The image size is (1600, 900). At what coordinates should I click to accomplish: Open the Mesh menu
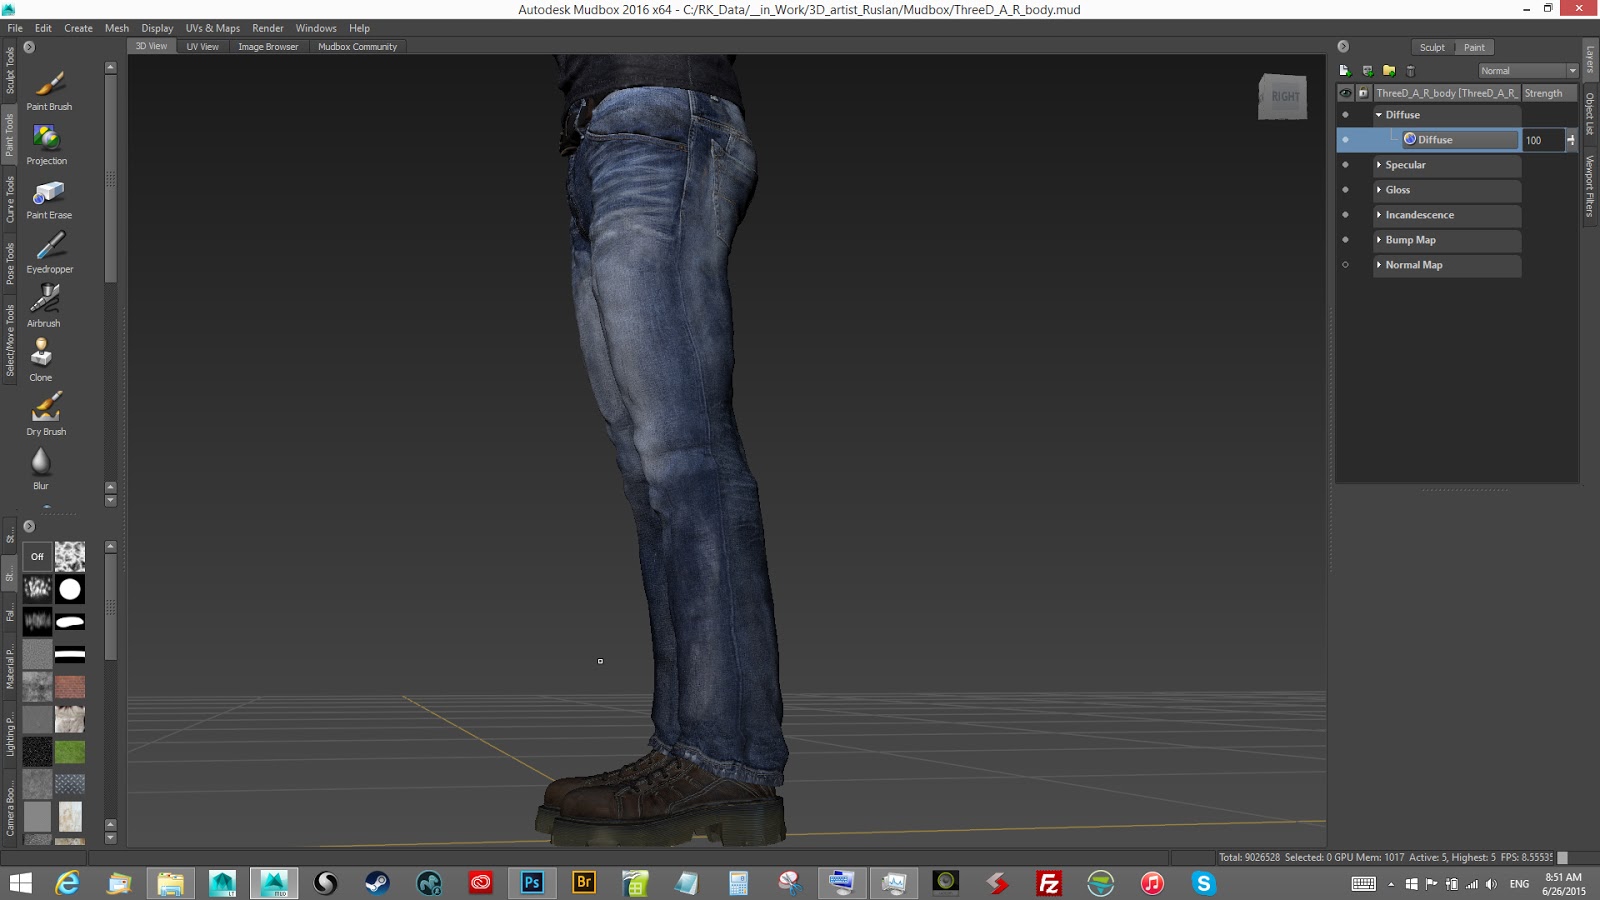pos(117,28)
